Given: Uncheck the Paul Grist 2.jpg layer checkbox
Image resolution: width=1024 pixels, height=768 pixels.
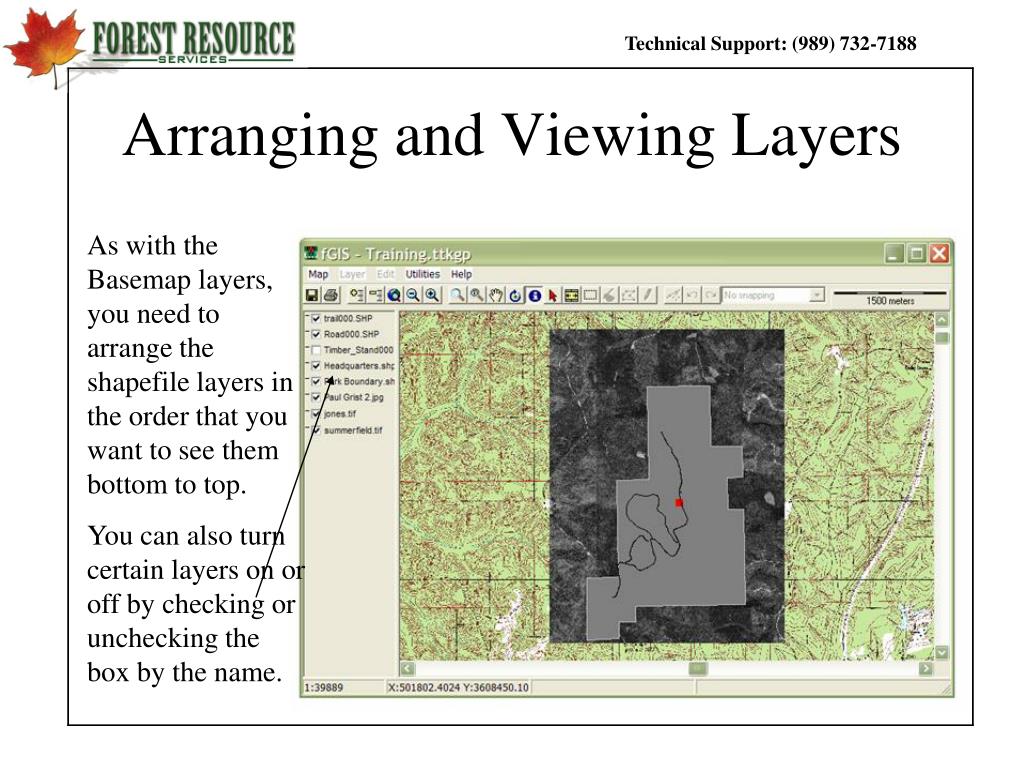Looking at the screenshot, I should [x=316, y=397].
